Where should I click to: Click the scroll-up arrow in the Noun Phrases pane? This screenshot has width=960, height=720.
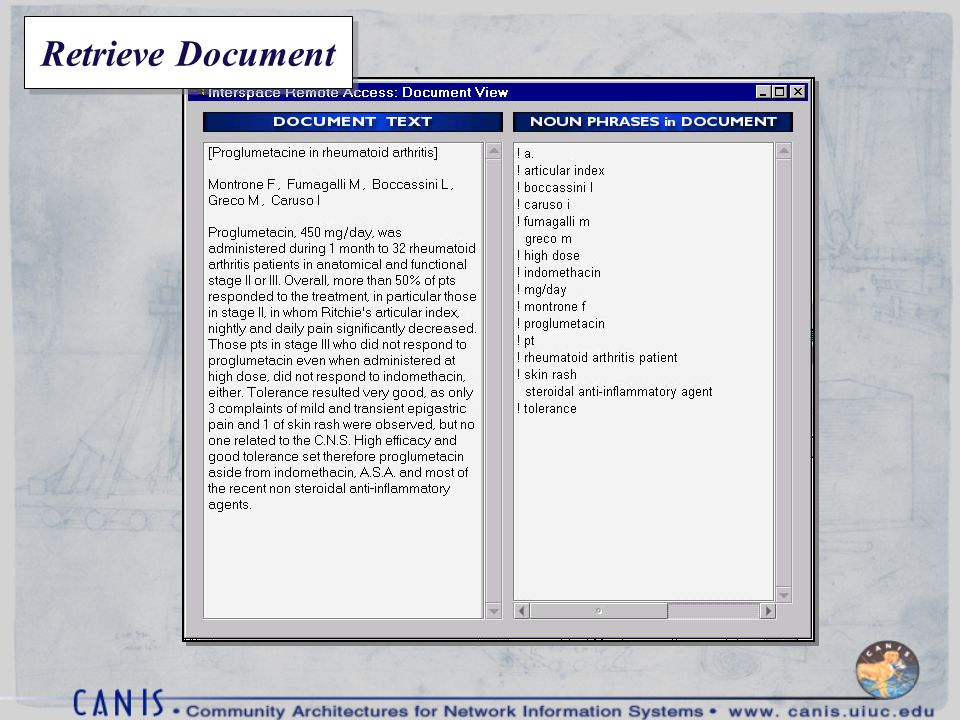pyautogui.click(x=784, y=151)
